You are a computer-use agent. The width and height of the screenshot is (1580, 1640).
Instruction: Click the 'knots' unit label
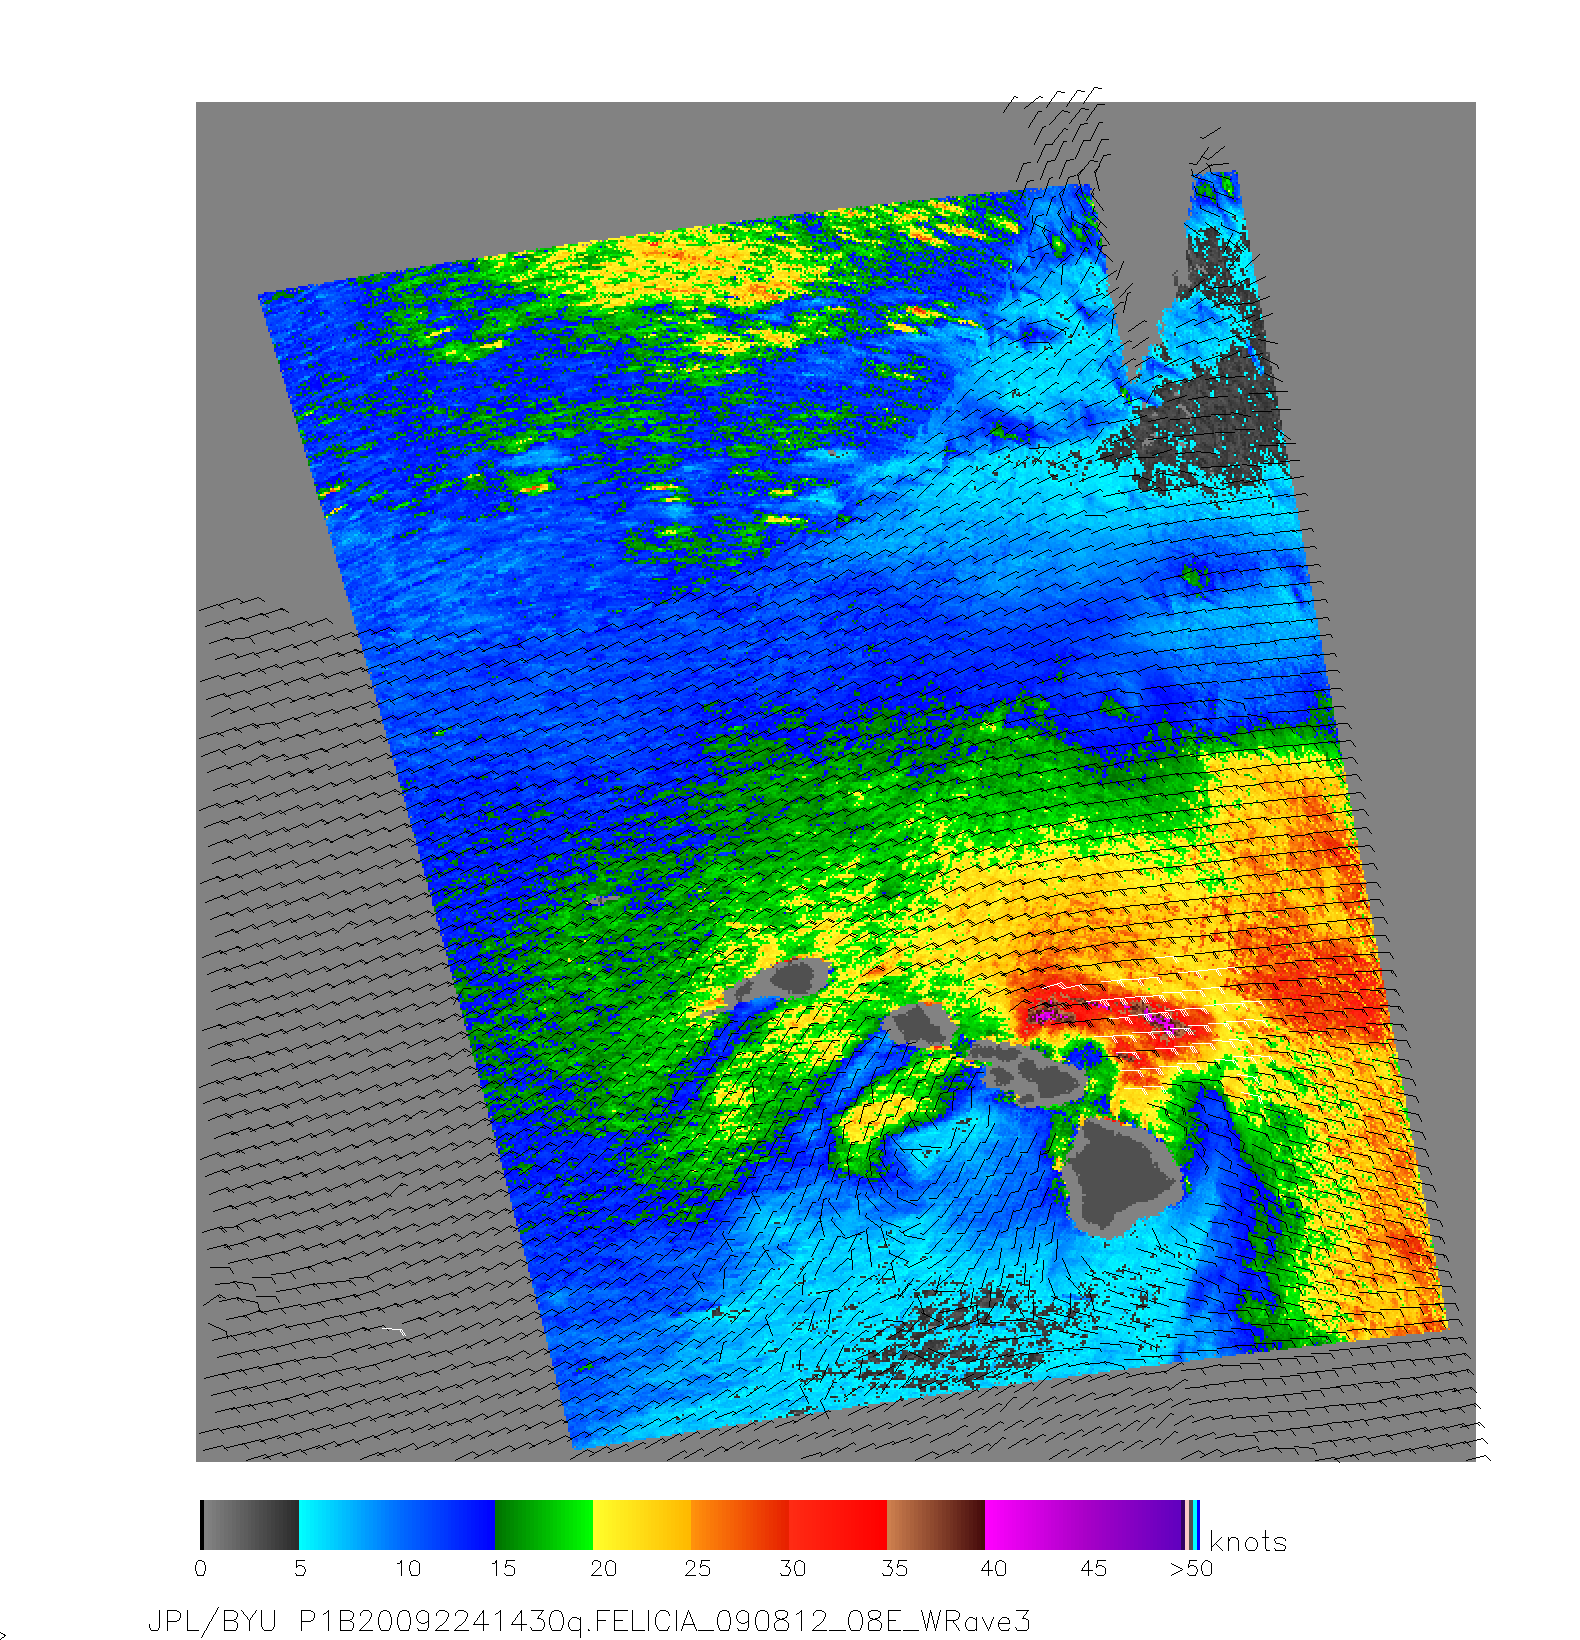pyautogui.click(x=1248, y=1541)
